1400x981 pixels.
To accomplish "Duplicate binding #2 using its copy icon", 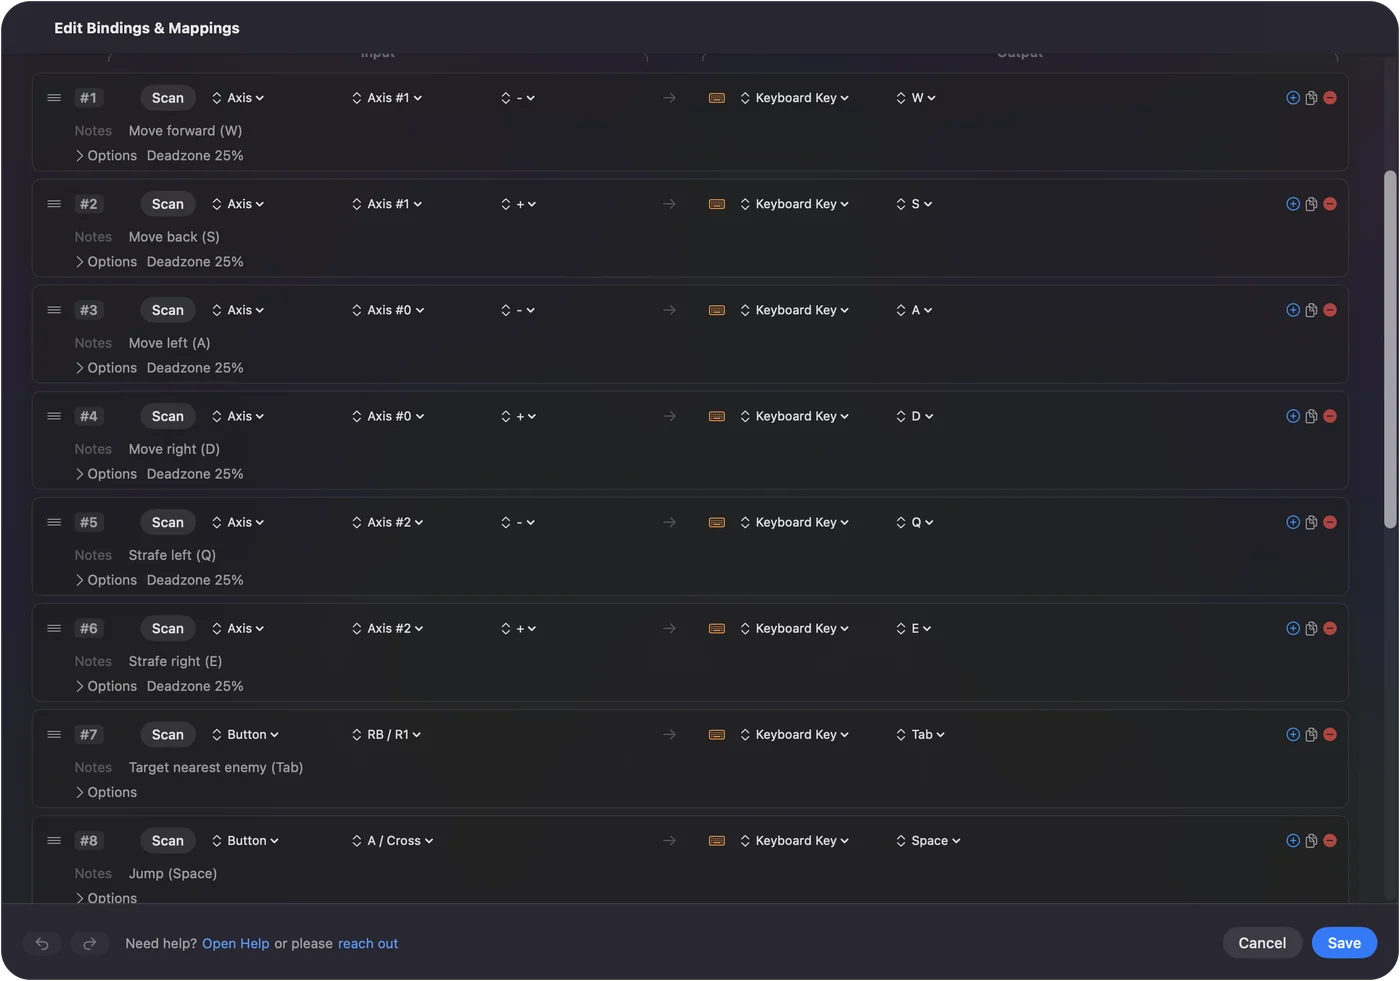I will (x=1311, y=204).
